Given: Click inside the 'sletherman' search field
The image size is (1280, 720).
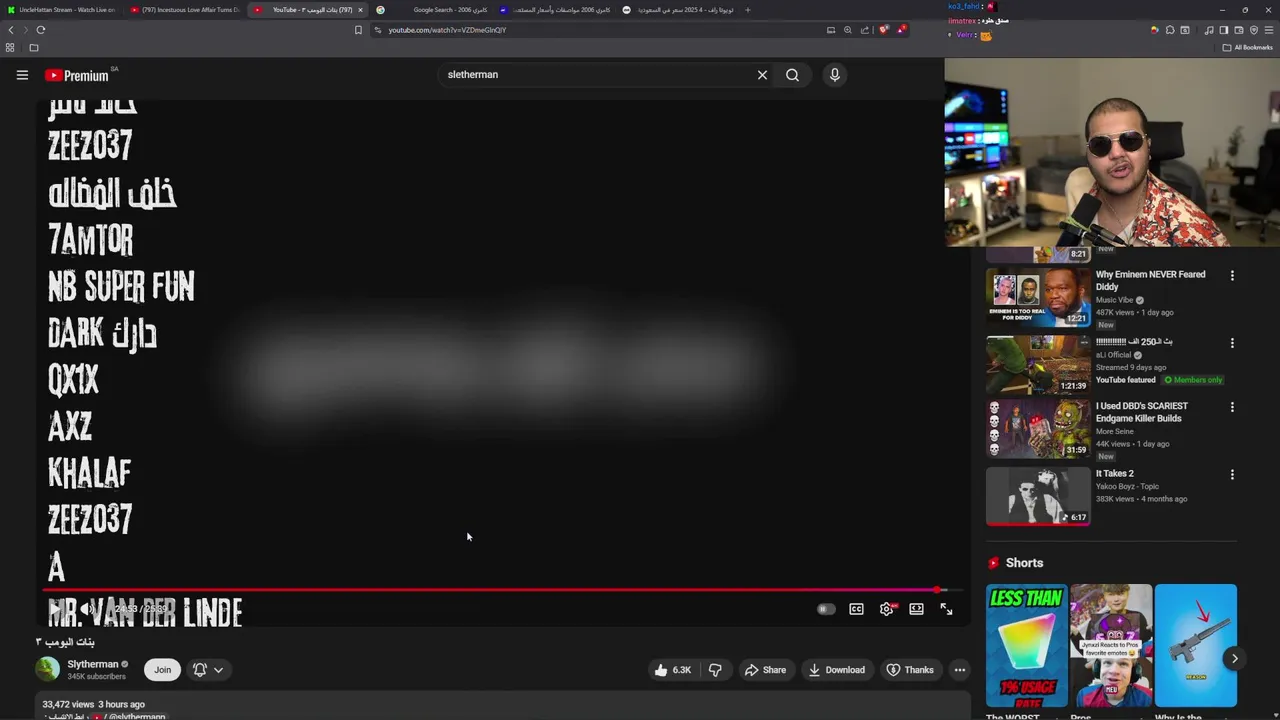Looking at the screenshot, I should pos(595,75).
